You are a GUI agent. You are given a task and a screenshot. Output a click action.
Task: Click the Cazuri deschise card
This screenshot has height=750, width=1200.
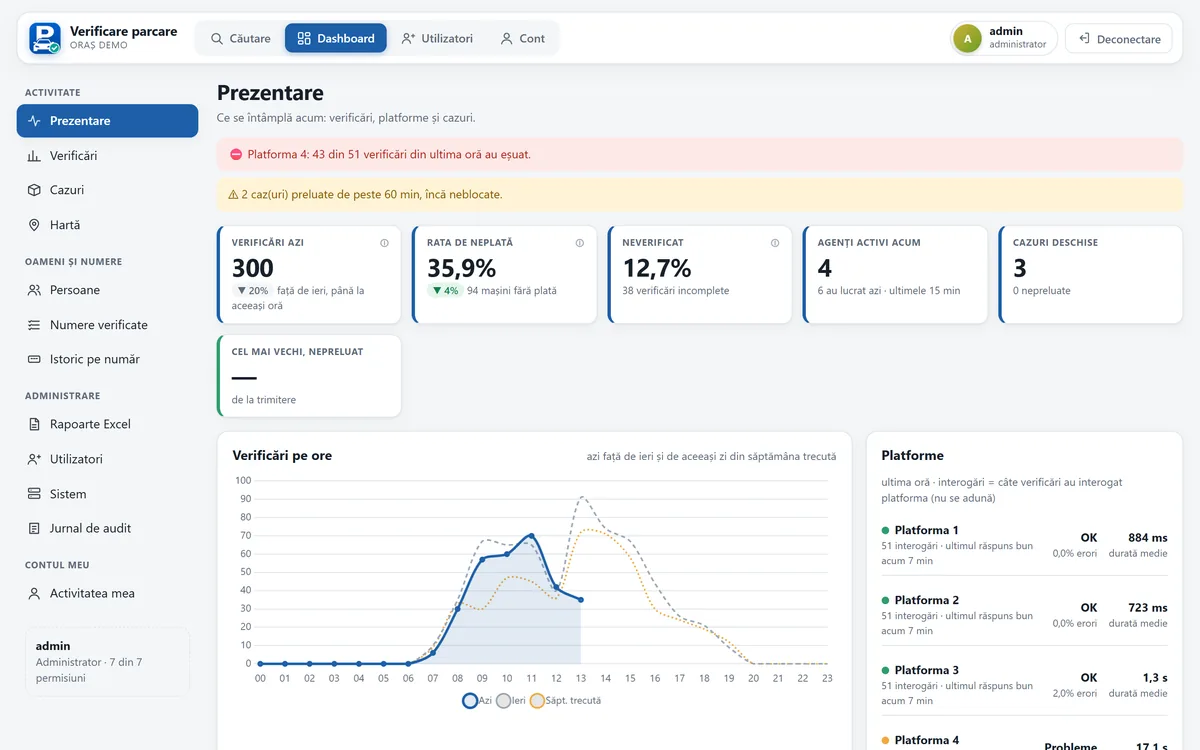pos(1090,275)
